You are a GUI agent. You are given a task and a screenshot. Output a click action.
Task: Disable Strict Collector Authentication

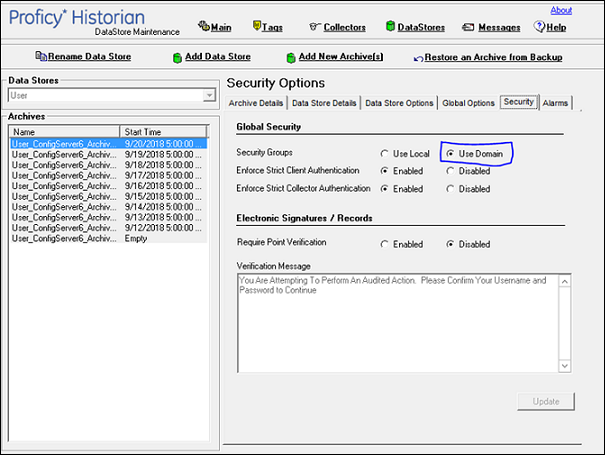(450, 189)
